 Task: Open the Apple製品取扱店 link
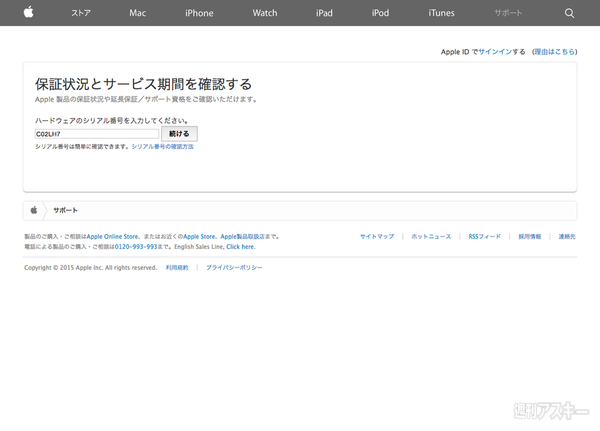(242, 237)
